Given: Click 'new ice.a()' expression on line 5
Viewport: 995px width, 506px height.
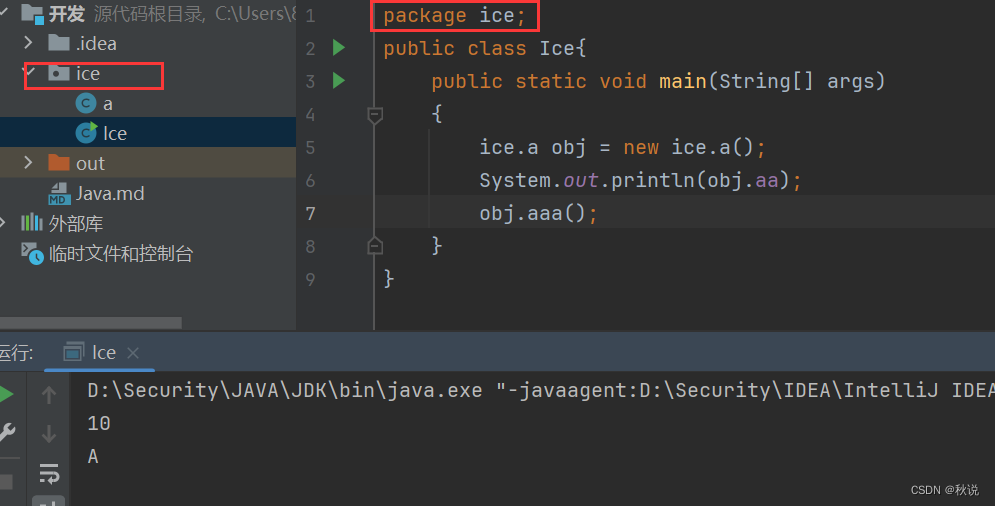Looking at the screenshot, I should click(688, 147).
